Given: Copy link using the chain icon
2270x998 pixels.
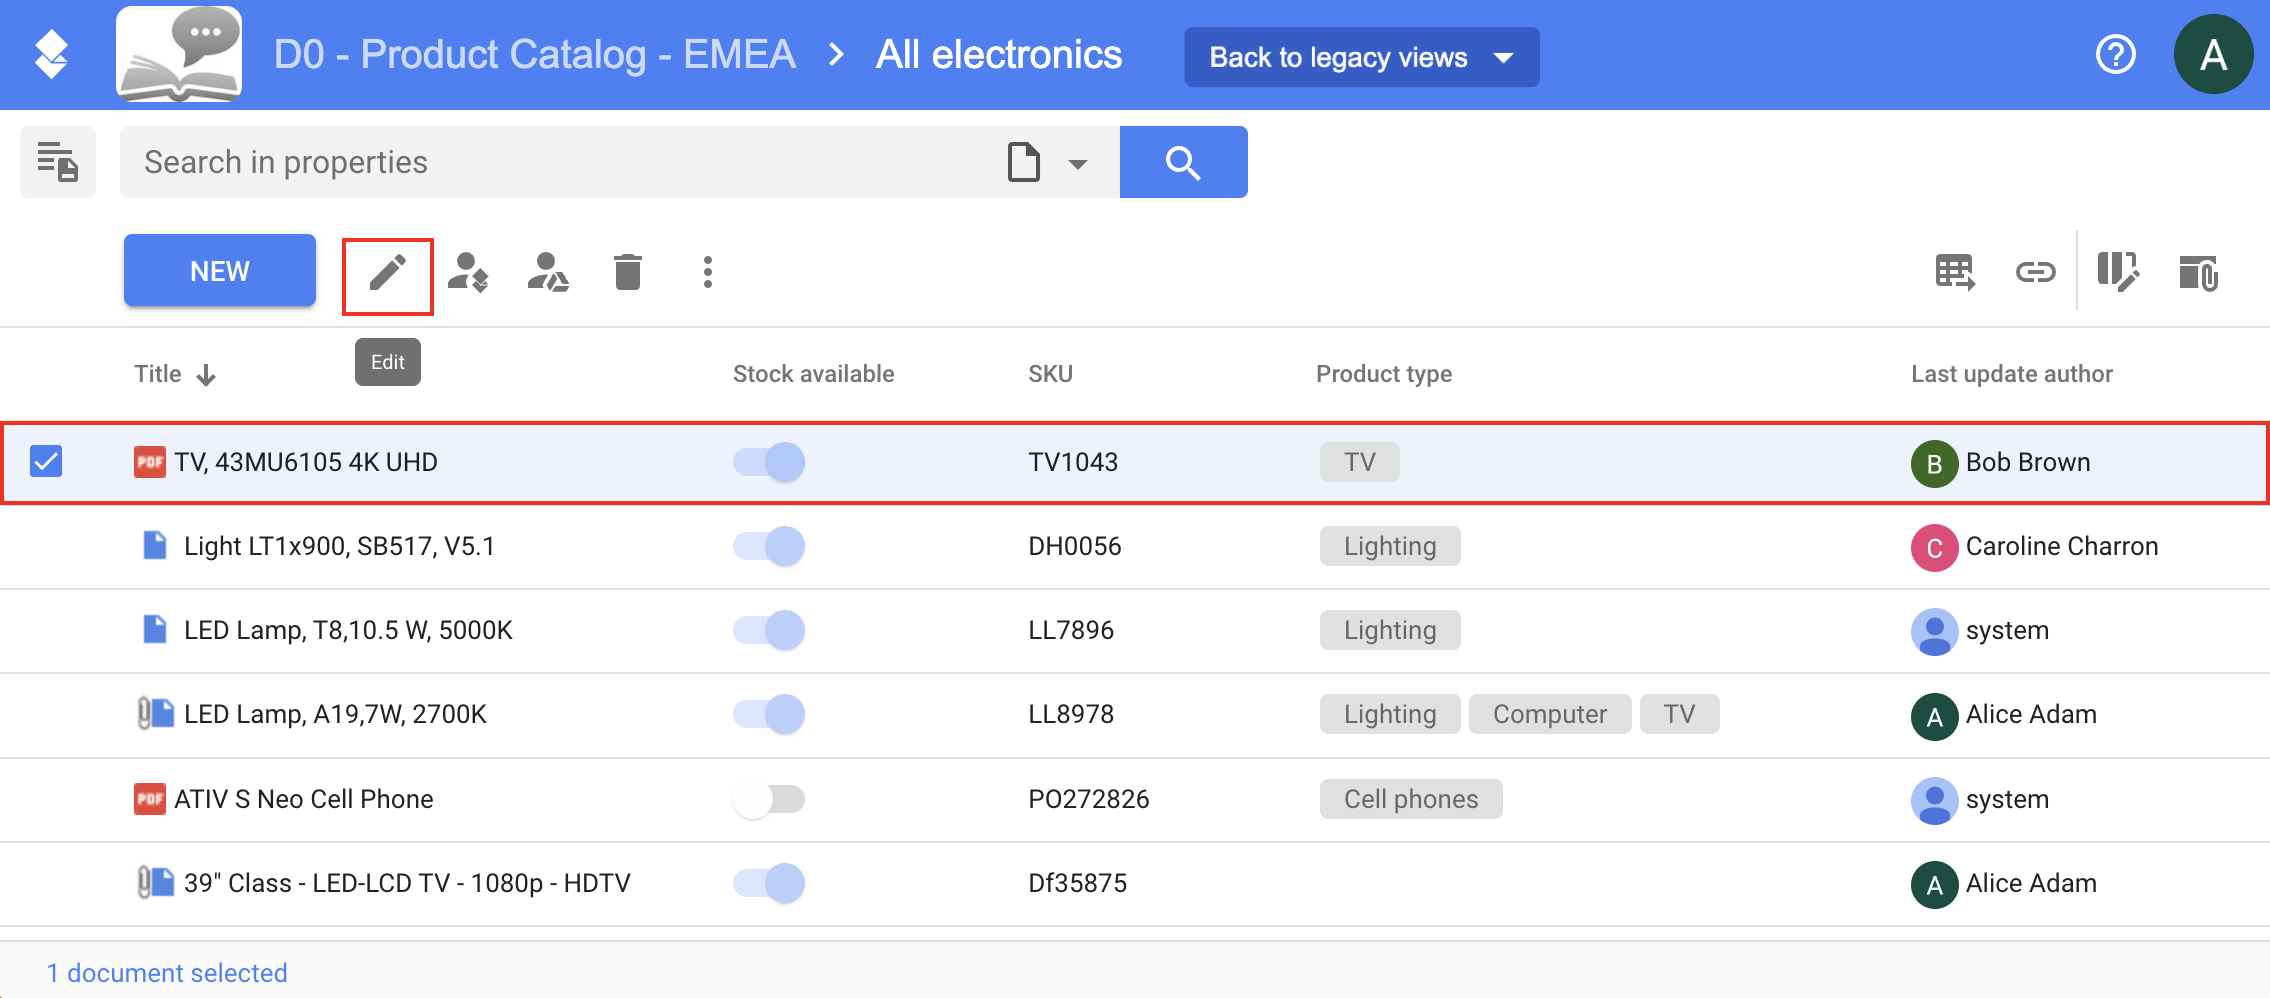Looking at the screenshot, I should tap(2036, 270).
